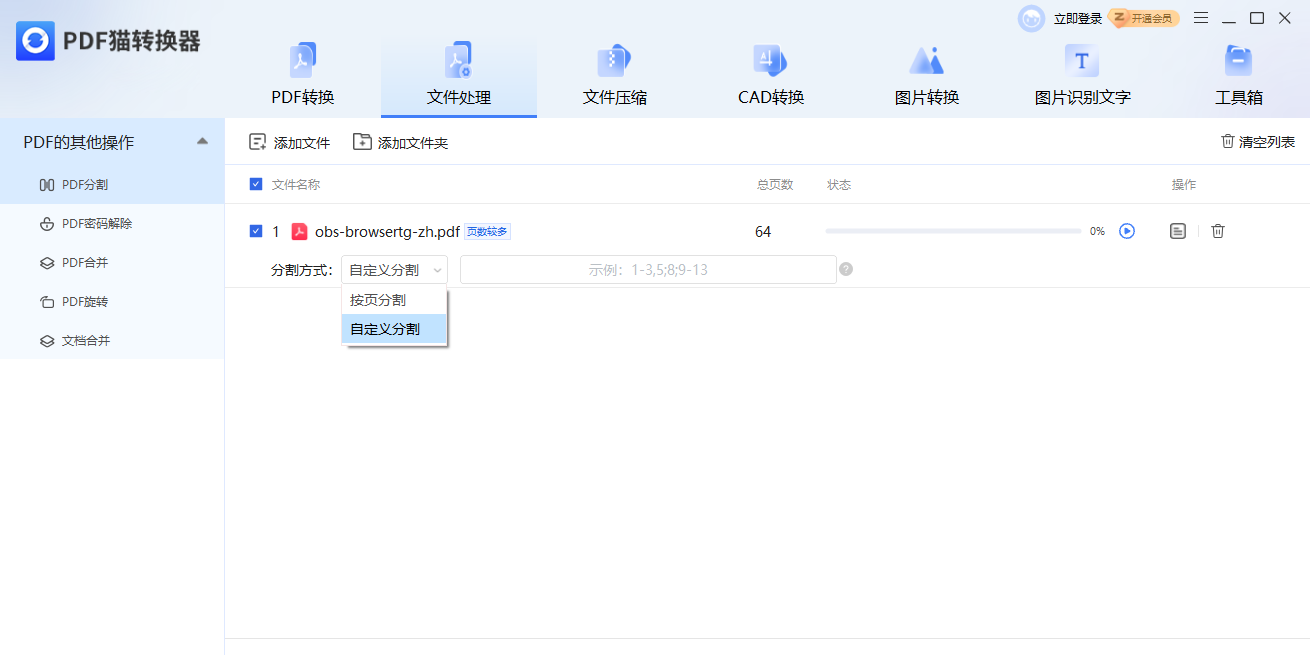Uncheck obs-browsertg-zh.pdf row checkbox
Image resolution: width=1310 pixels, height=655 pixels.
click(x=256, y=231)
